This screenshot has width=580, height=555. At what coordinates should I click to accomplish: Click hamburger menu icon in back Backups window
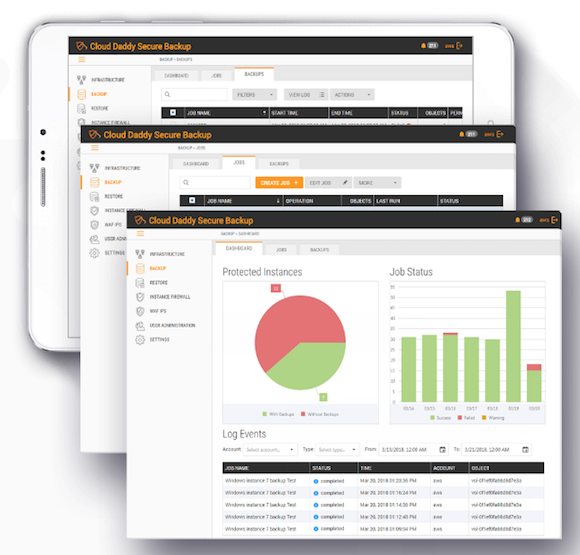click(82, 59)
